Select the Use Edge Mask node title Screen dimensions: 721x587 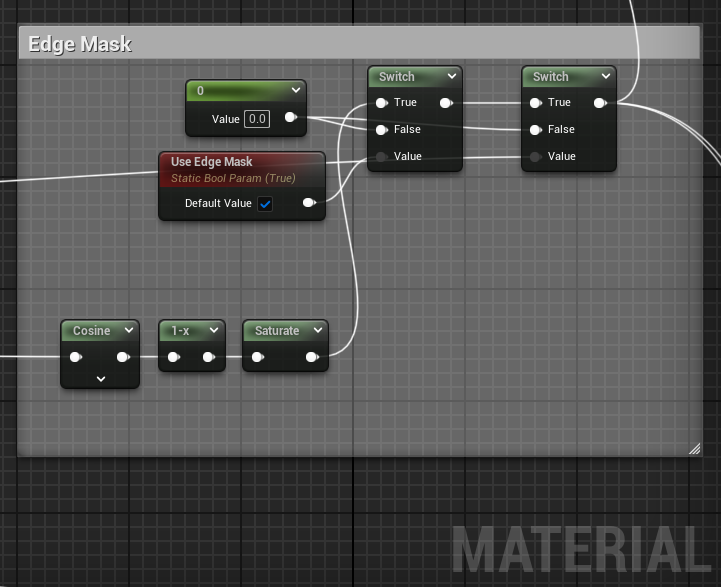(x=212, y=162)
